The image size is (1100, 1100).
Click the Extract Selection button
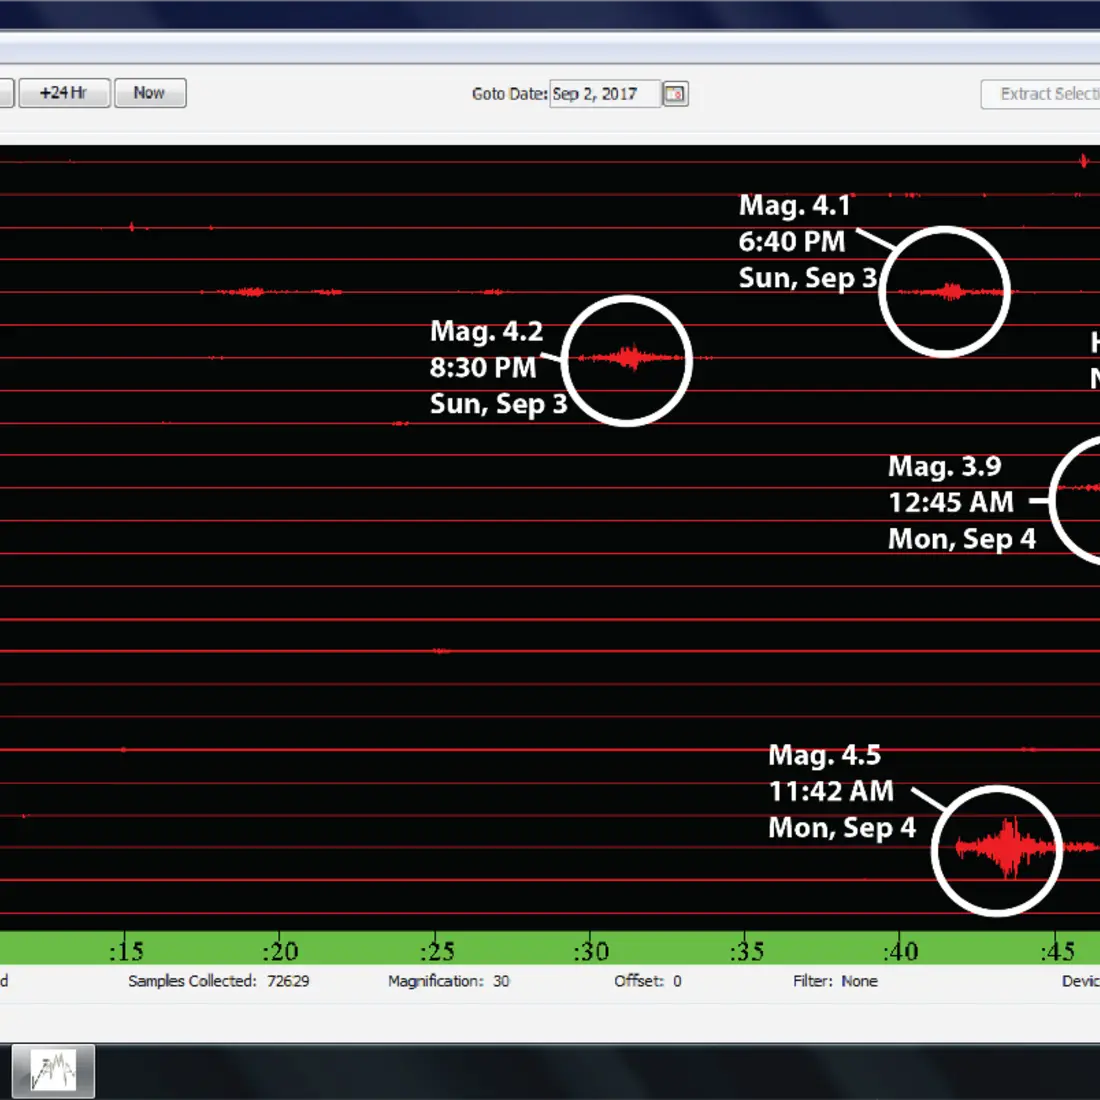(1045, 93)
